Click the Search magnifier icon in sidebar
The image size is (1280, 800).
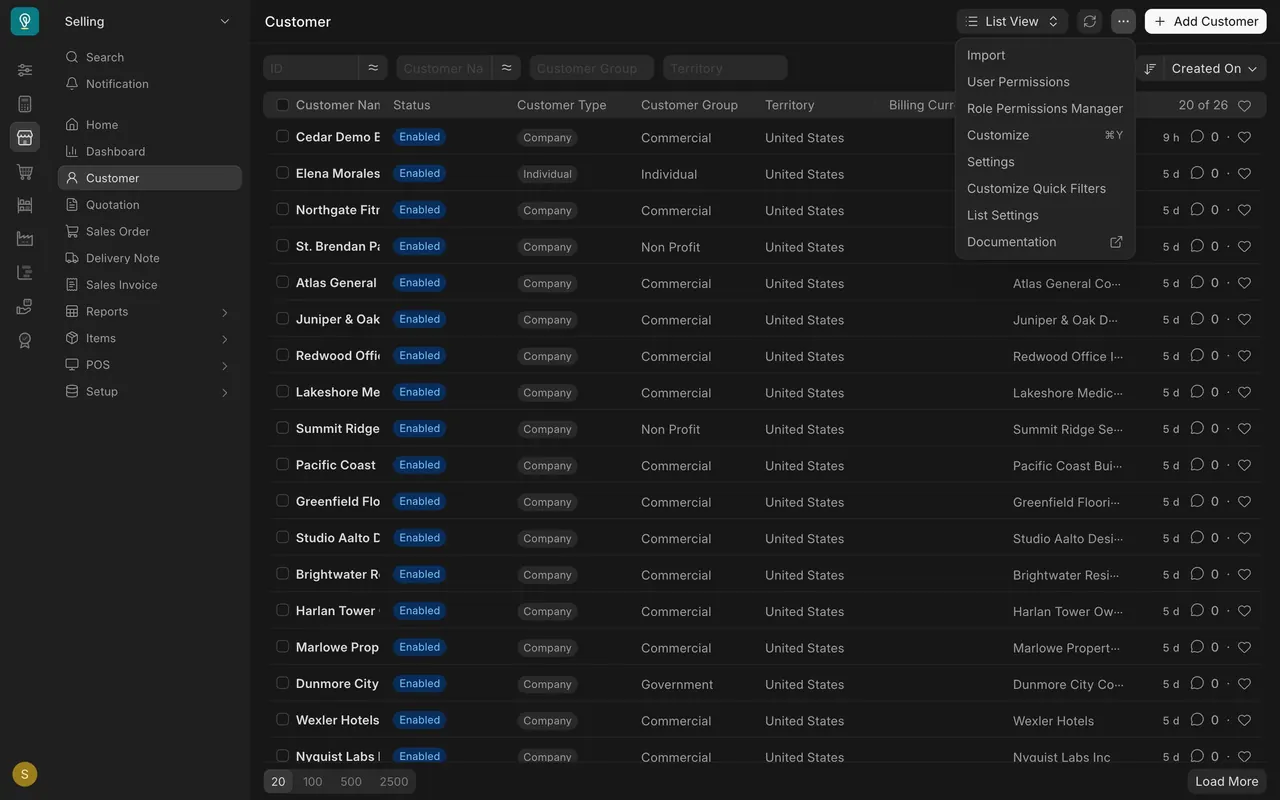(x=72, y=57)
